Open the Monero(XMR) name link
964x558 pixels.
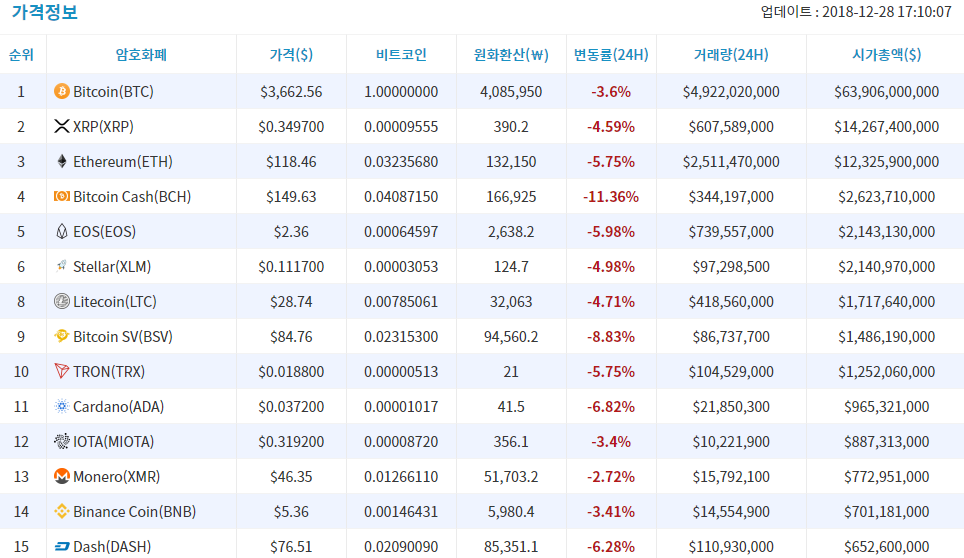pyautogui.click(x=117, y=477)
